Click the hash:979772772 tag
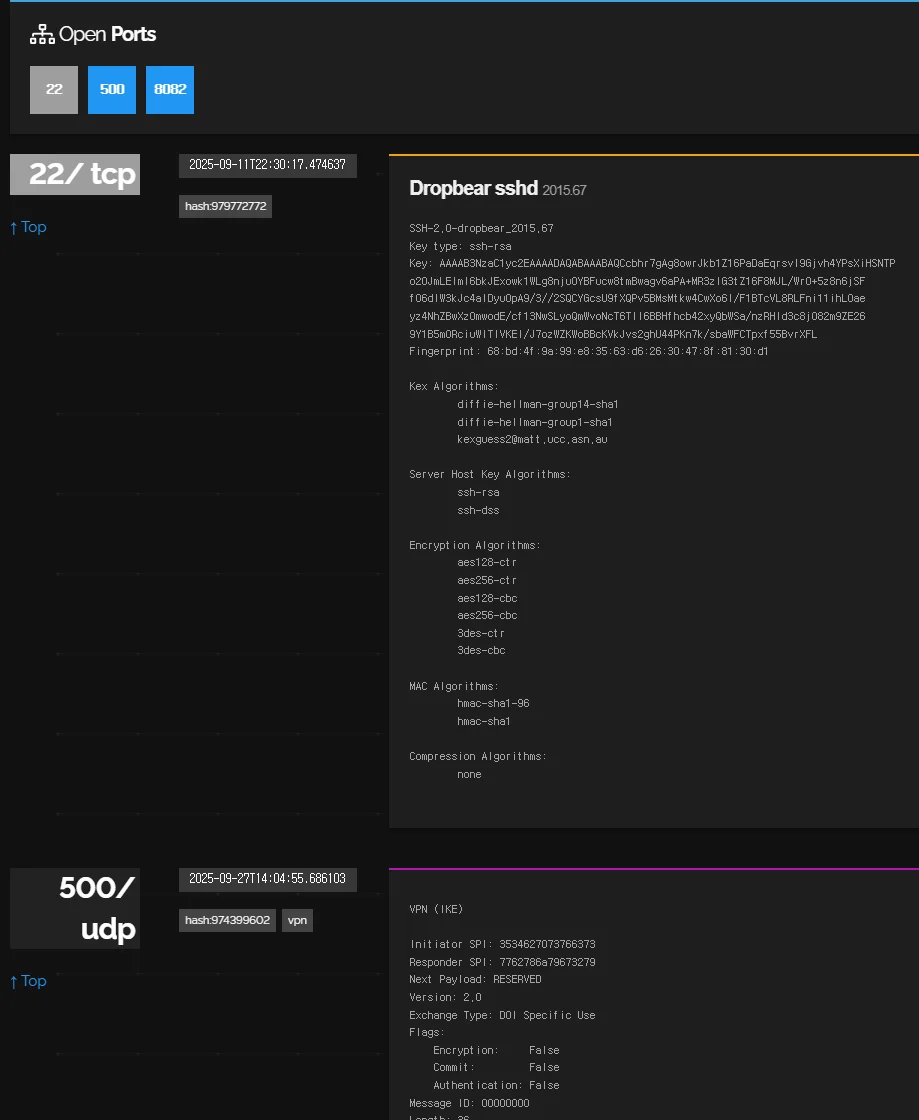The height and width of the screenshot is (1120, 919). coord(225,206)
